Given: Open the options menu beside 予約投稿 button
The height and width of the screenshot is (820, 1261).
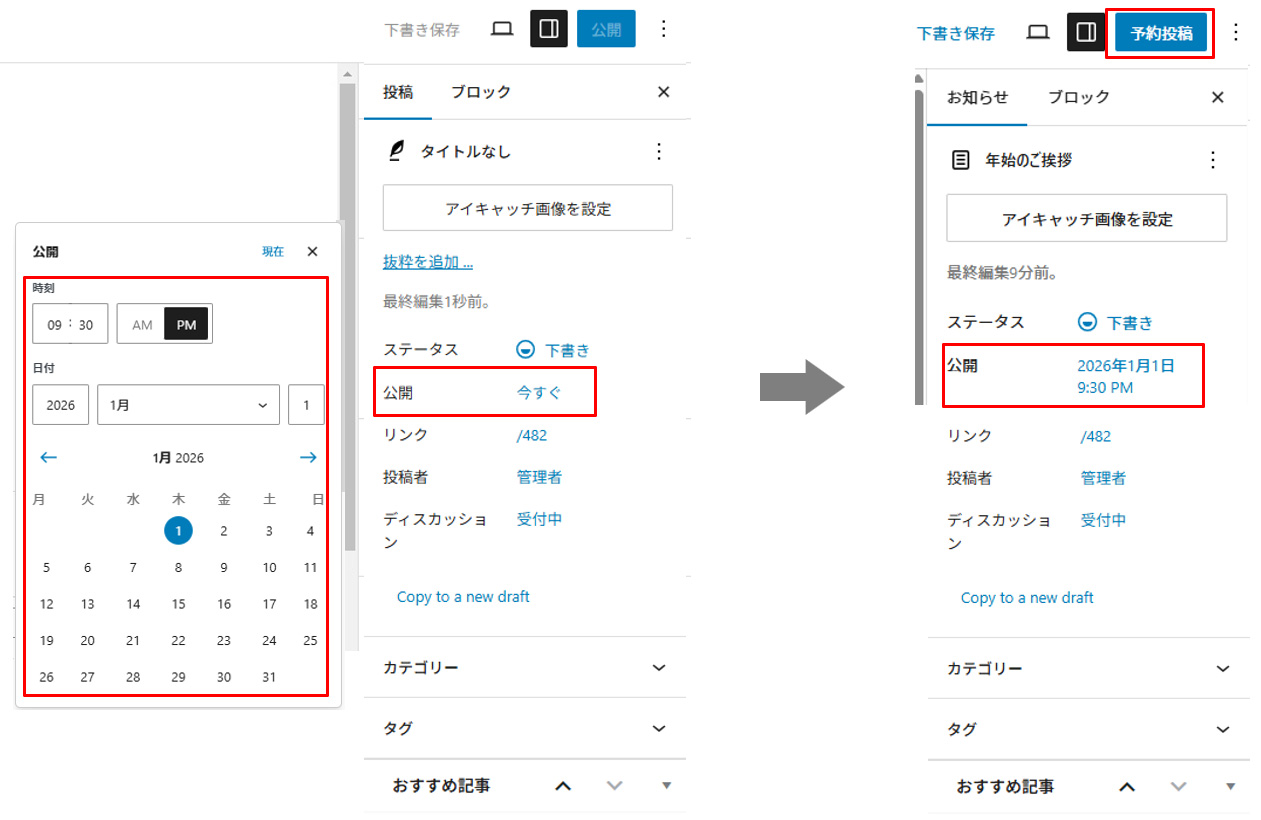Looking at the screenshot, I should coord(1235,33).
